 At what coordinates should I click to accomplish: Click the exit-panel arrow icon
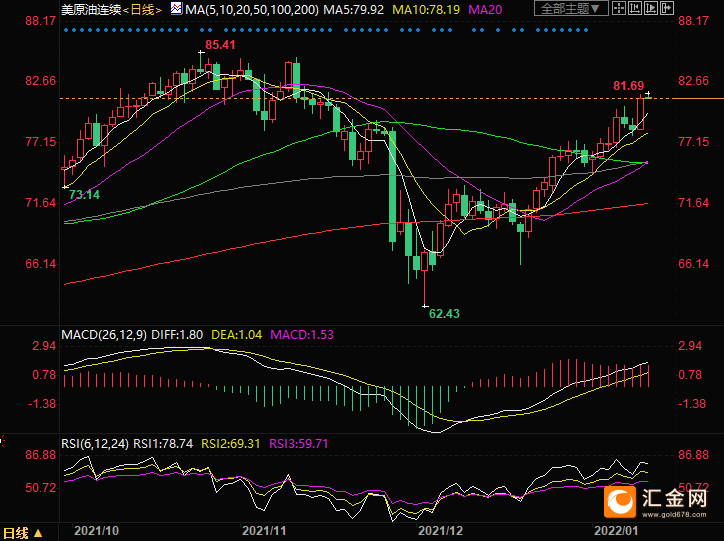click(667, 8)
